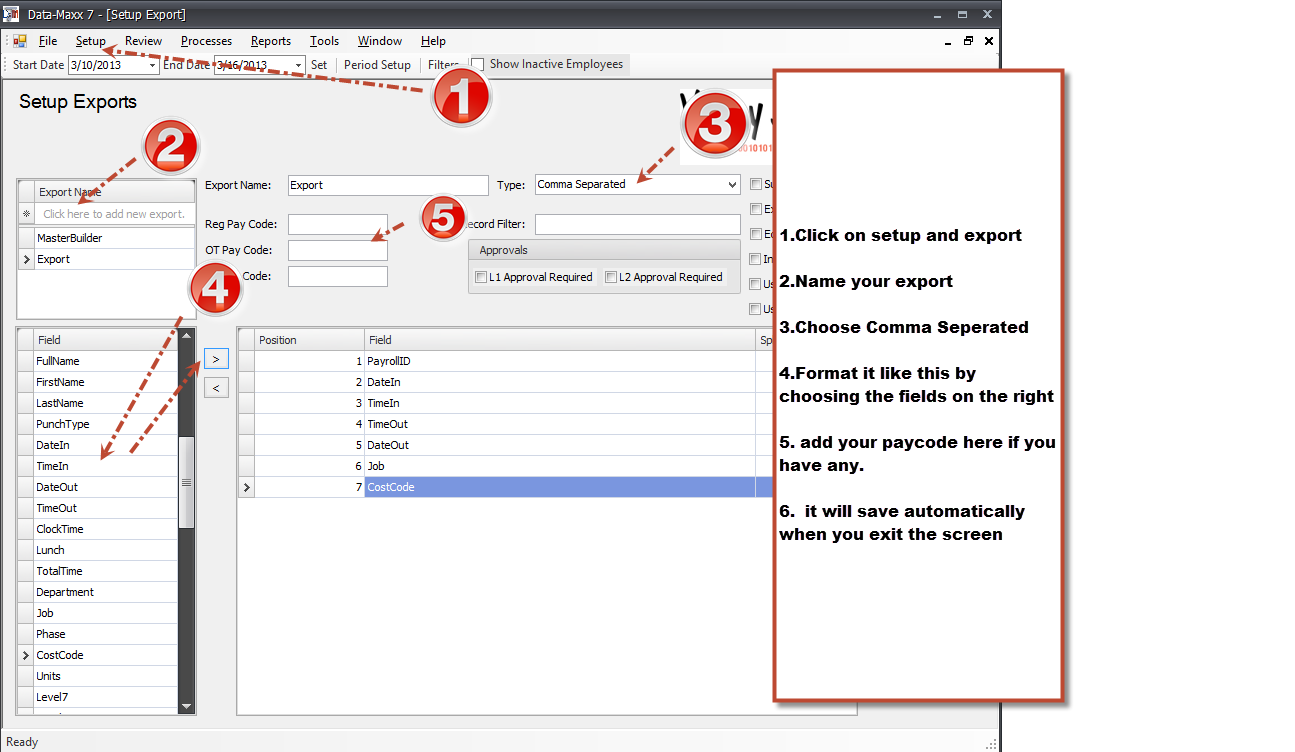
Task: Click the field list scrollbar thumb
Action: 187,483
